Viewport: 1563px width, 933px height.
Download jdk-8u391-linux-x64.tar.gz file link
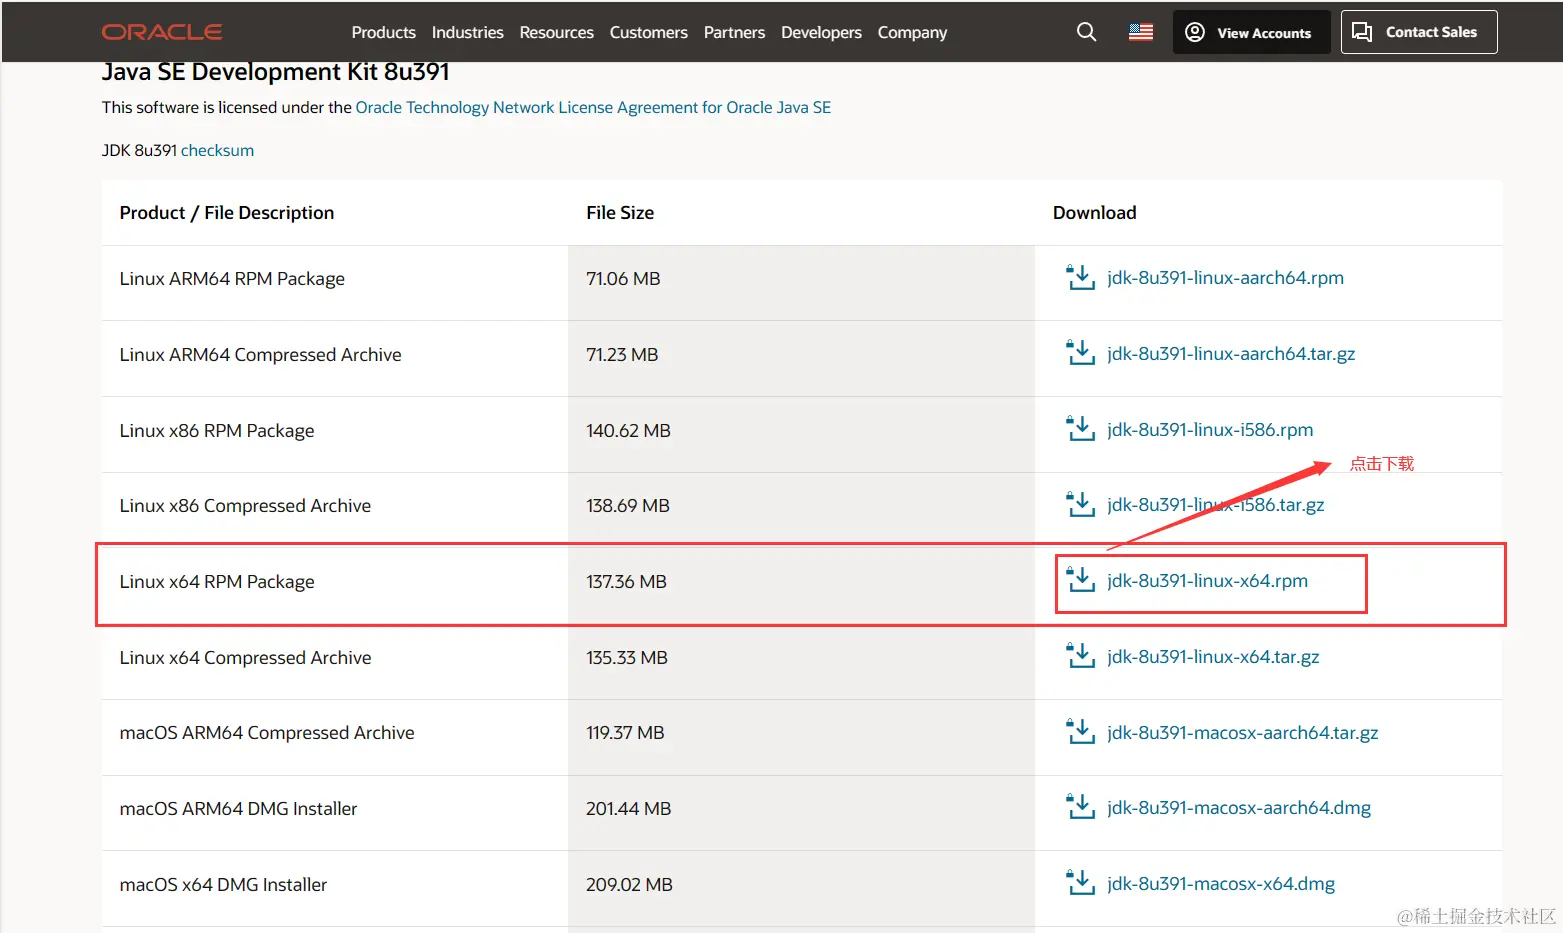click(1213, 657)
